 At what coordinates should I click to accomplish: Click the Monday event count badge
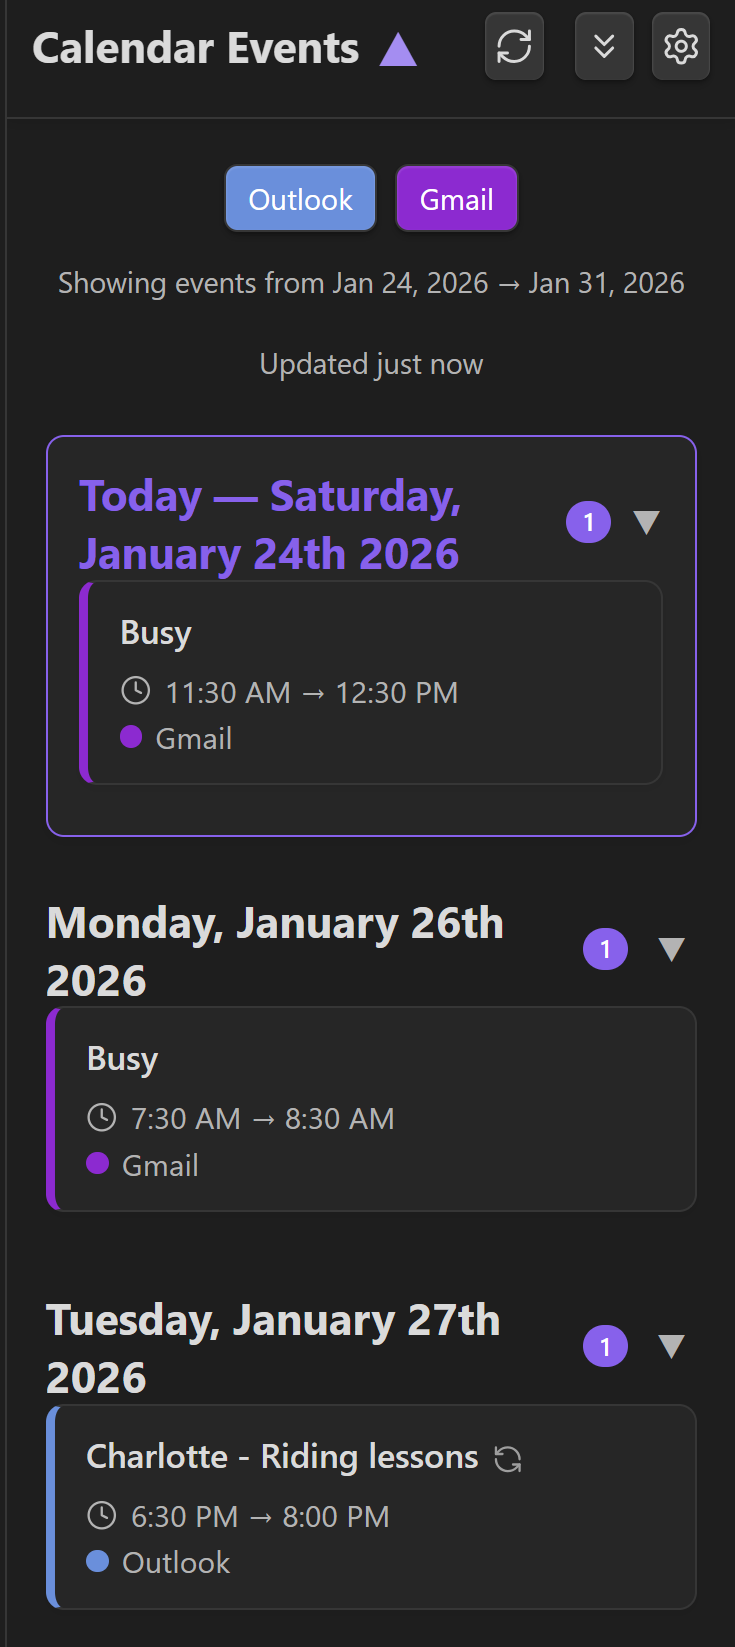605,949
